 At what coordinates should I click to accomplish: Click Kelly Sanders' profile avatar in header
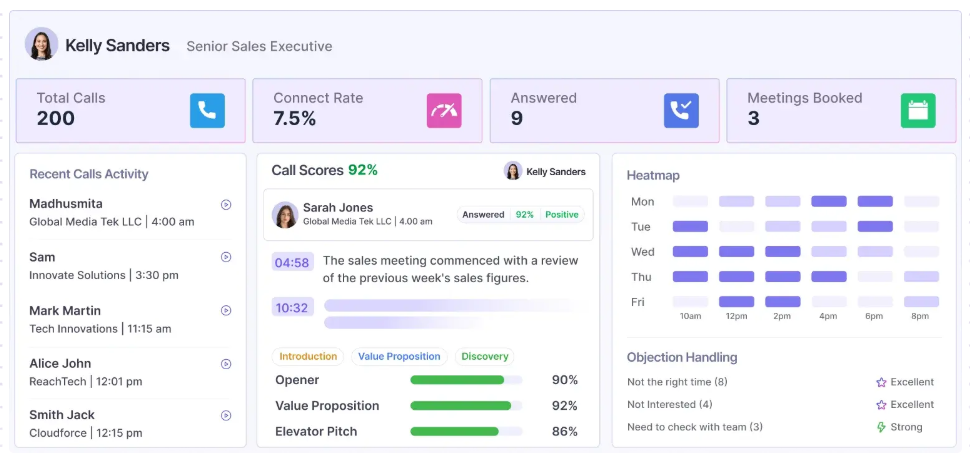click(41, 44)
